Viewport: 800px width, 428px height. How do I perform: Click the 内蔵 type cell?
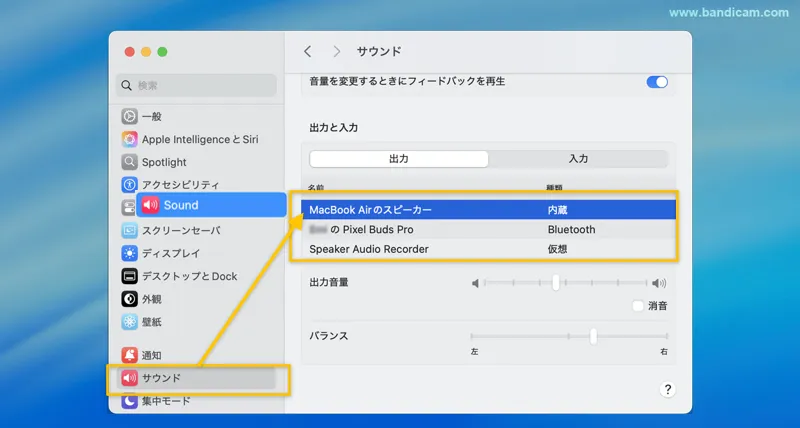[558, 210]
